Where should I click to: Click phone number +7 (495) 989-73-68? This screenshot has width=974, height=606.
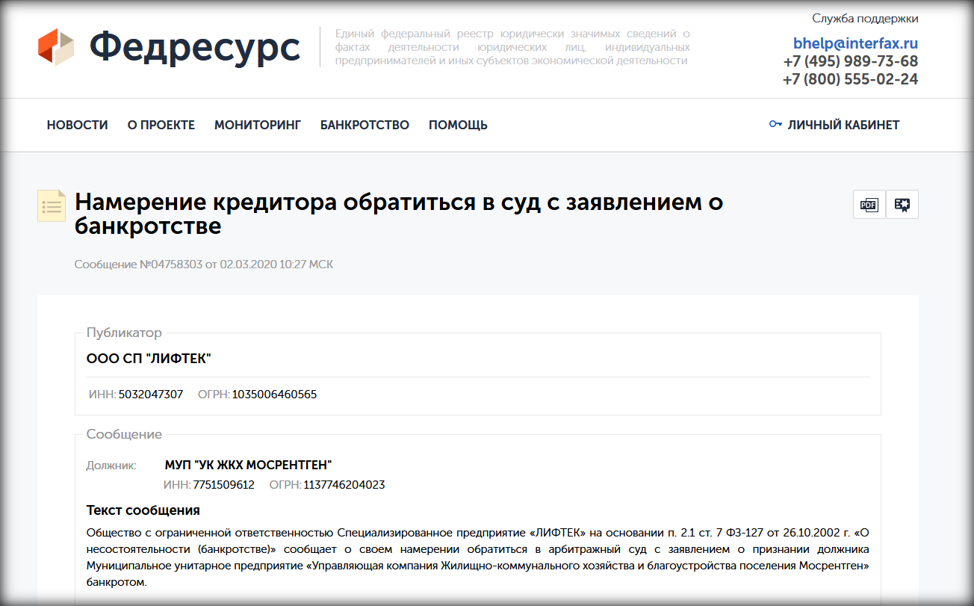click(x=850, y=61)
